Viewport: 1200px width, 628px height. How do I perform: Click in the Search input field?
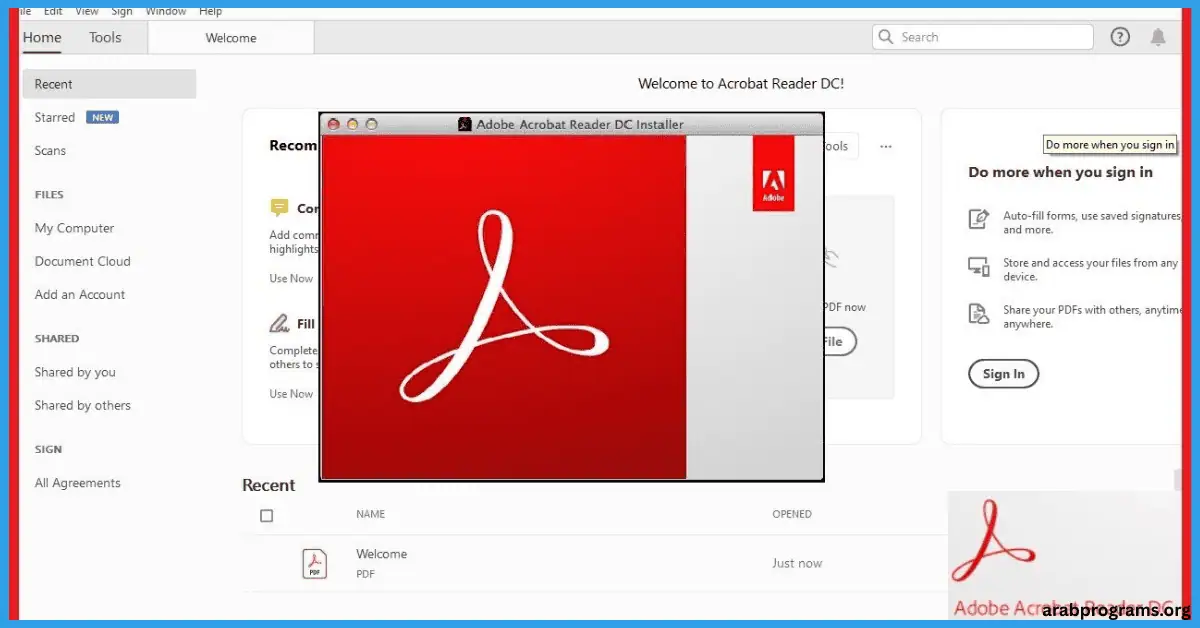point(982,37)
